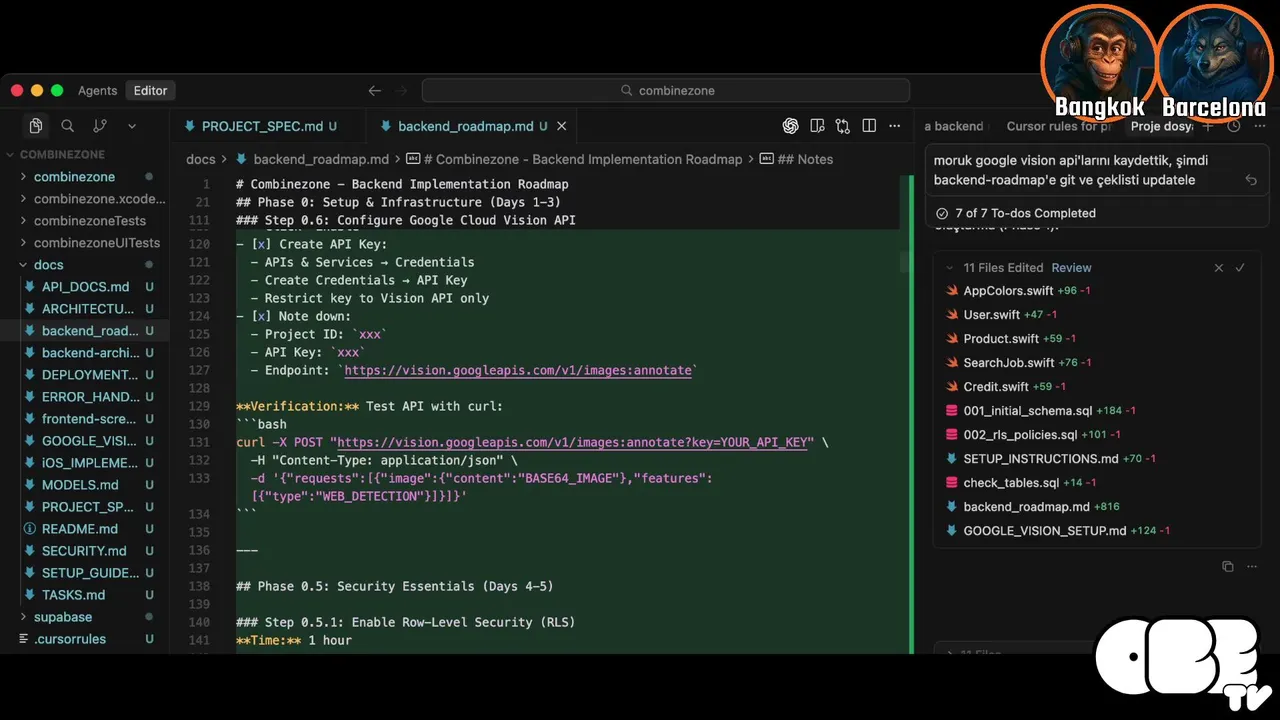Open response more options ellipsis
1280x720 pixels.
[1250, 567]
